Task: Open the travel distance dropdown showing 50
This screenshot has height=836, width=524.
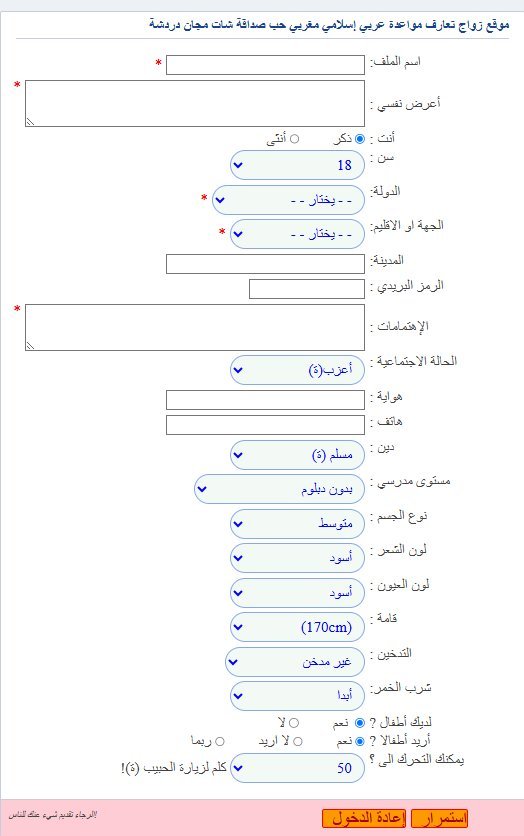Action: 297,768
